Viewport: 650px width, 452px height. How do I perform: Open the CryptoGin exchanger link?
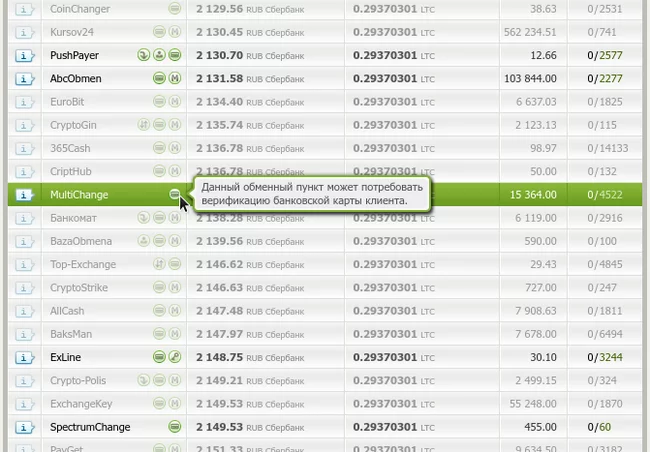pos(73,125)
